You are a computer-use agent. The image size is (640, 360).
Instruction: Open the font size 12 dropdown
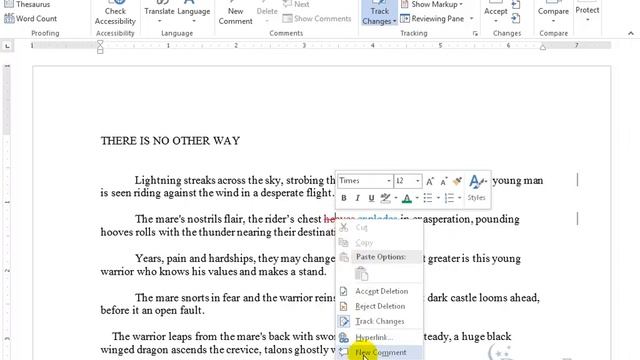[x=417, y=180]
